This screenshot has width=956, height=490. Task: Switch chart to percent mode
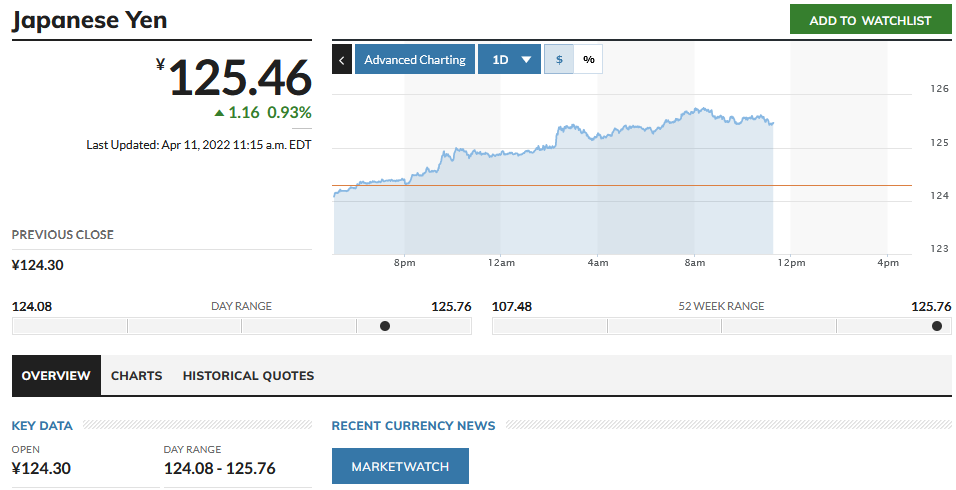point(588,60)
